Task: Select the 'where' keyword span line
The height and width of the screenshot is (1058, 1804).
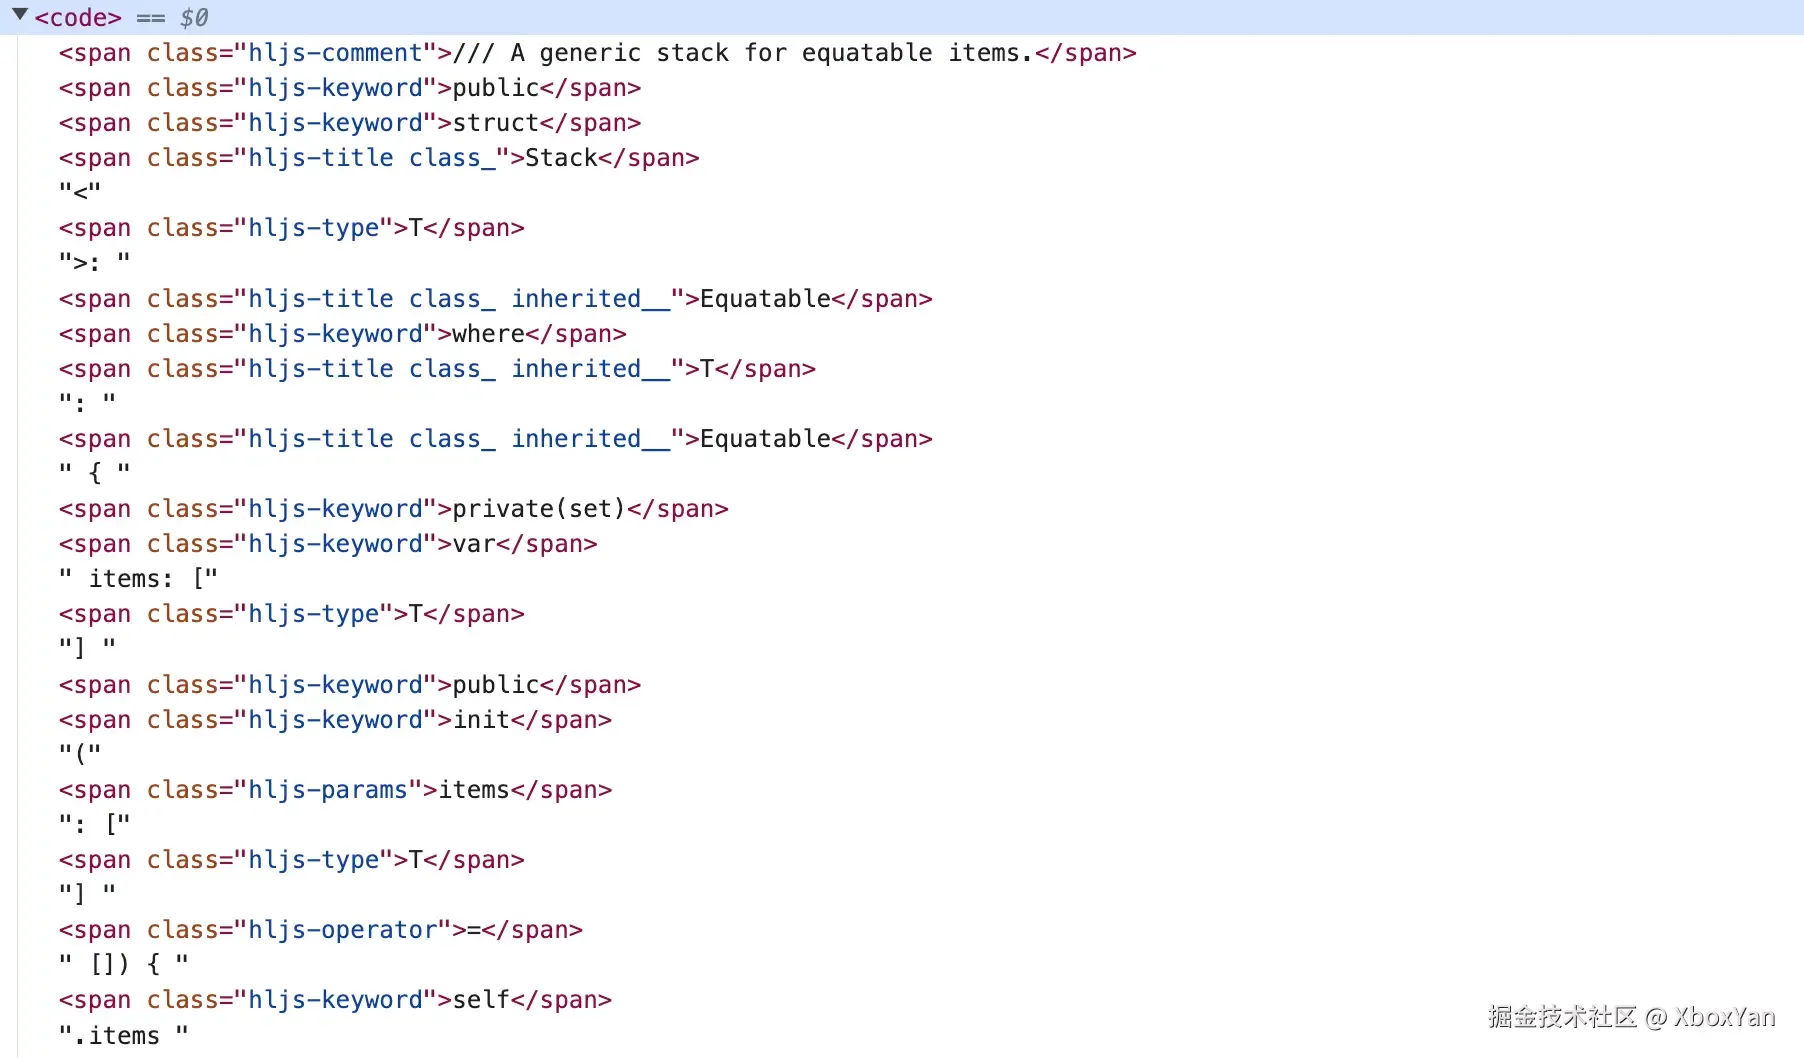Action: click(342, 334)
